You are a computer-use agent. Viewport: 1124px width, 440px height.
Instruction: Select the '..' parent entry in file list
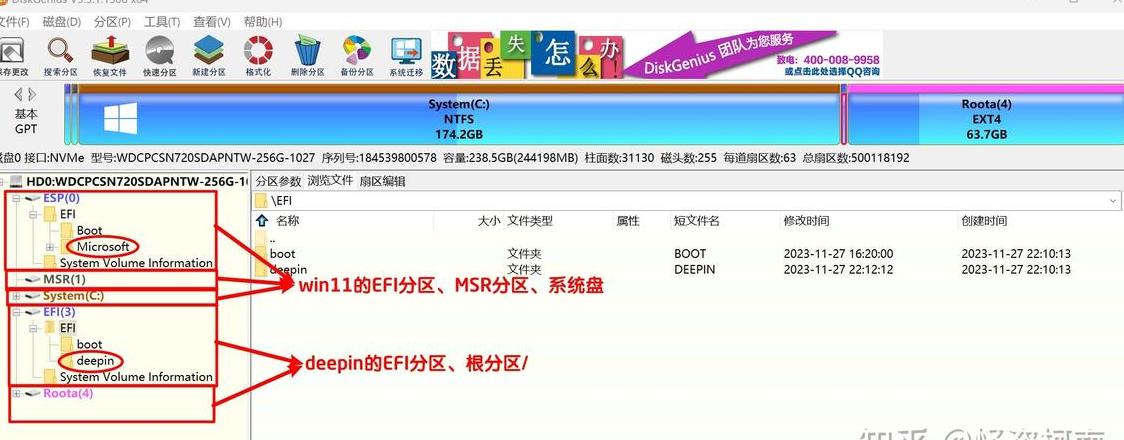coord(272,239)
